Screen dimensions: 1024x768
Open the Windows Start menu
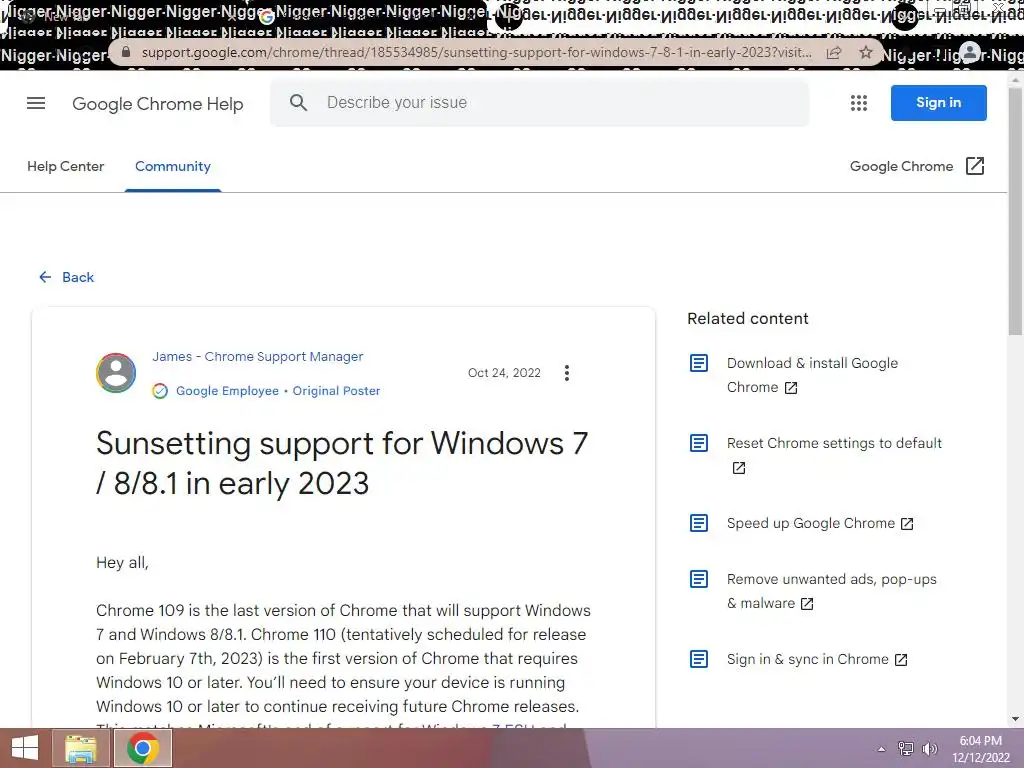click(25, 748)
